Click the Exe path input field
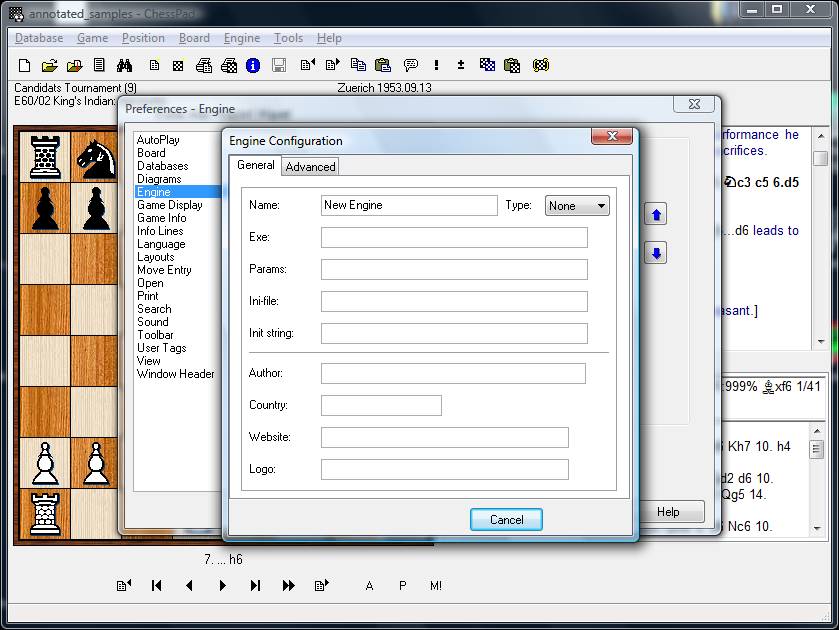839x630 pixels. coord(453,238)
